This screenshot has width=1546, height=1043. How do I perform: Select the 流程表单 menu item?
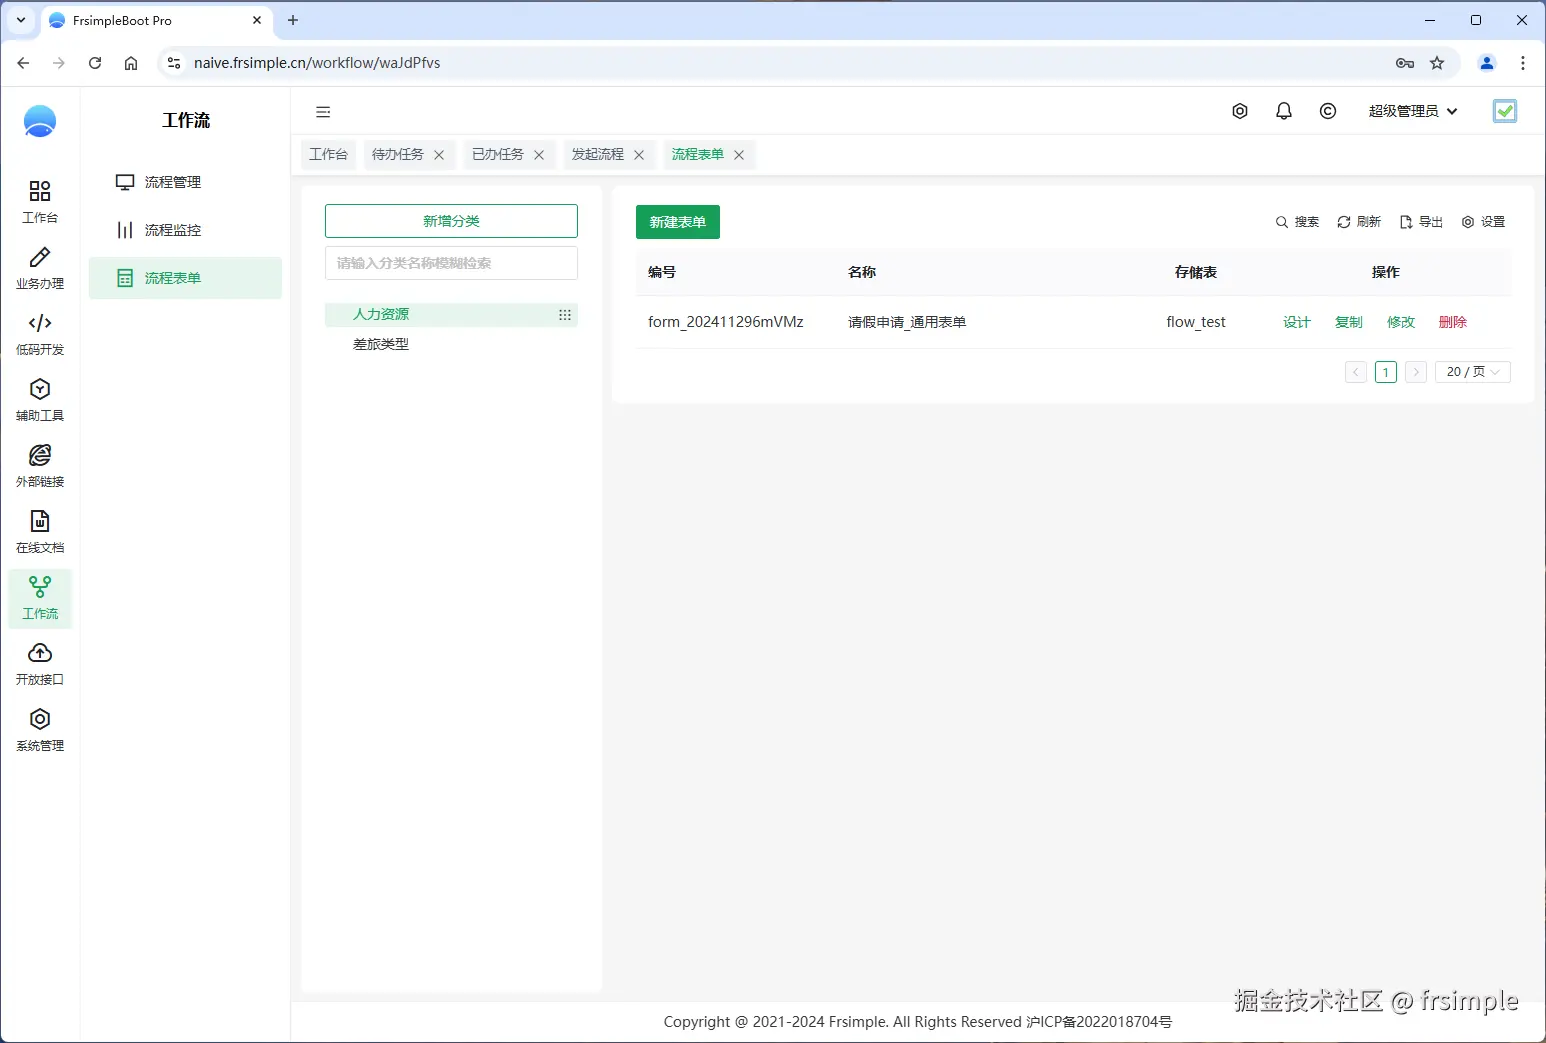[x=185, y=278]
